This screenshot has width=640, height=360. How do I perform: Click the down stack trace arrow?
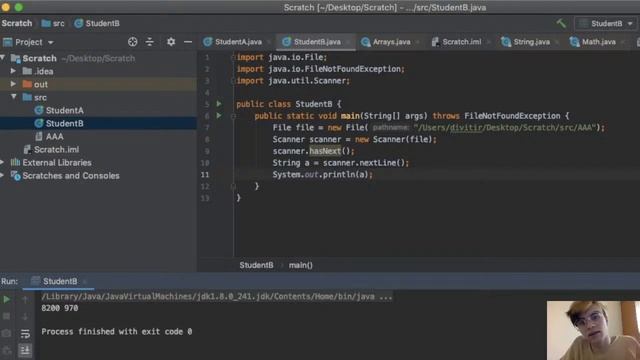25,316
